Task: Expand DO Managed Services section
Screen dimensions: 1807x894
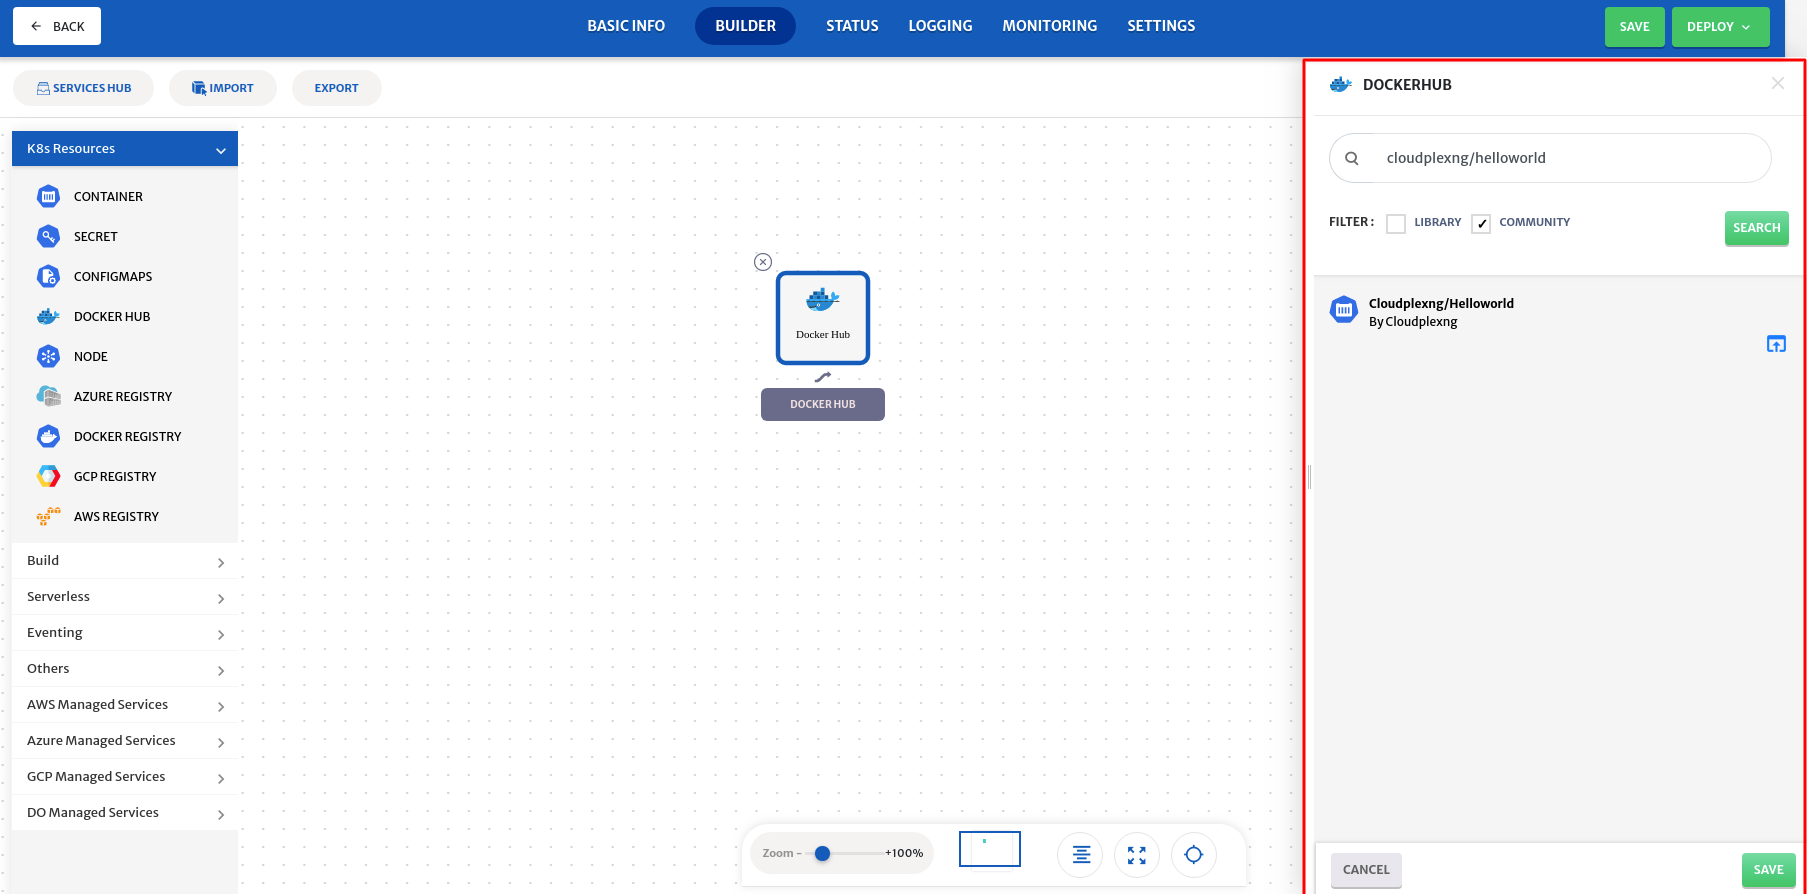Action: pyautogui.click(x=125, y=813)
